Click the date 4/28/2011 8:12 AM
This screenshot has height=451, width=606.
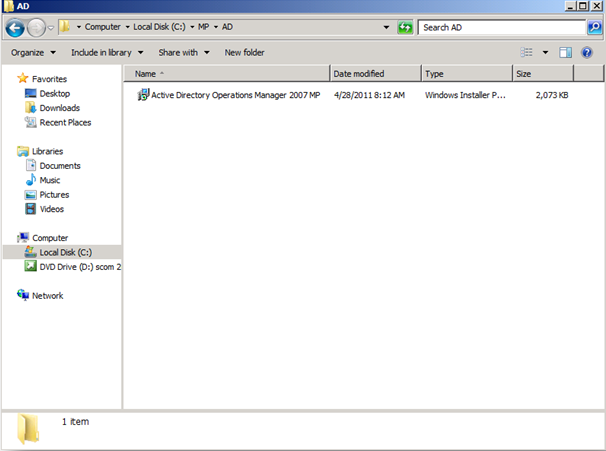[x=369, y=95]
